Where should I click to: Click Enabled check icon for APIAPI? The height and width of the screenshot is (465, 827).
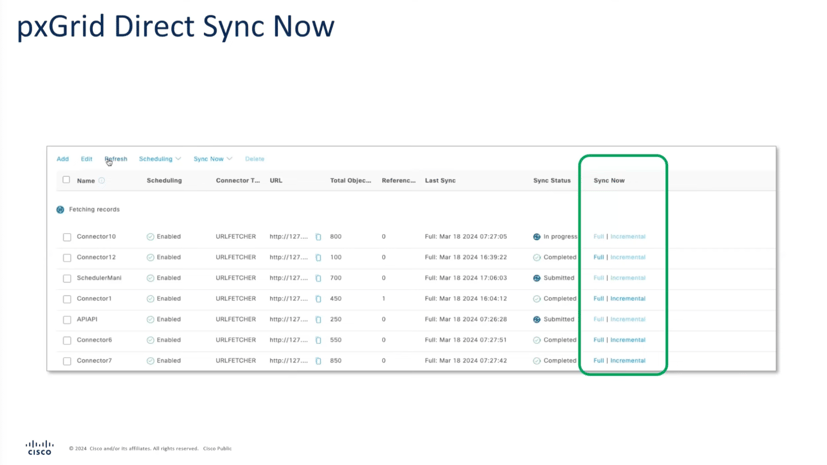click(x=150, y=319)
